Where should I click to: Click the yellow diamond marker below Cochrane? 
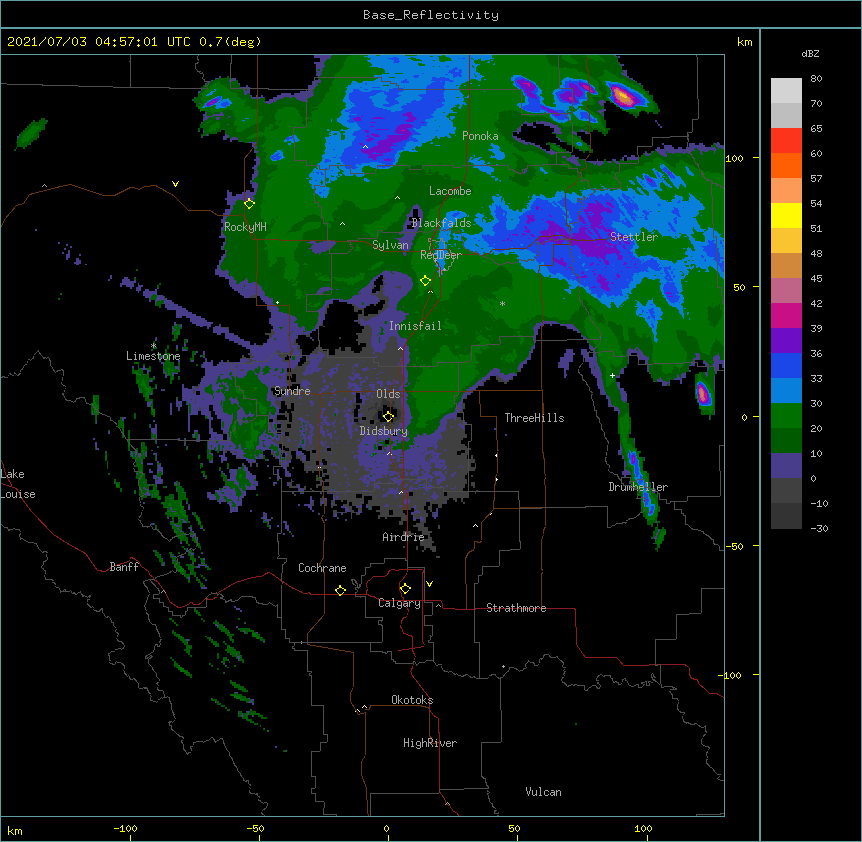[x=340, y=590]
